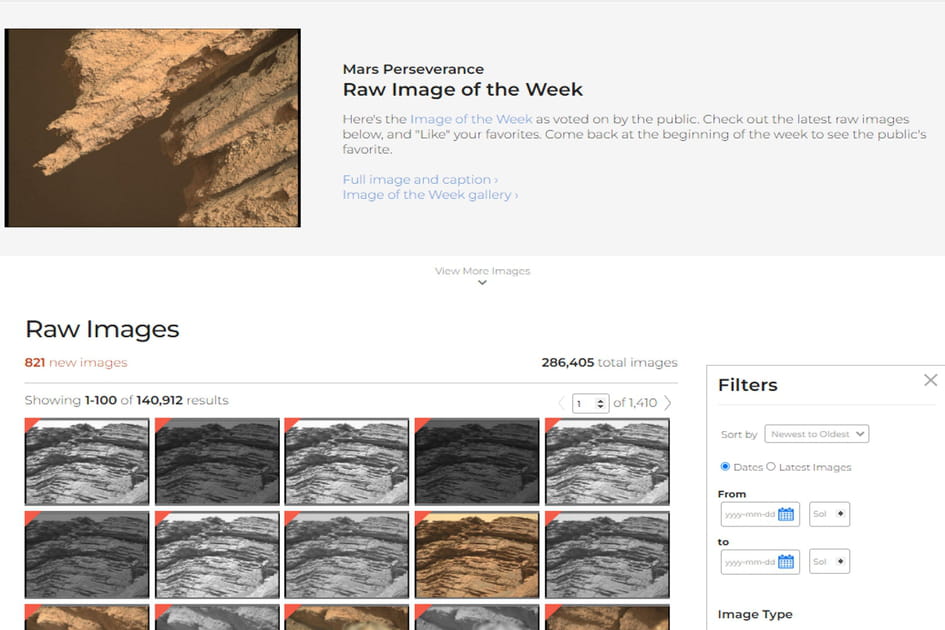This screenshot has height=630, width=945.
Task: Open the second thumbnail in second row
Action: tap(217, 555)
